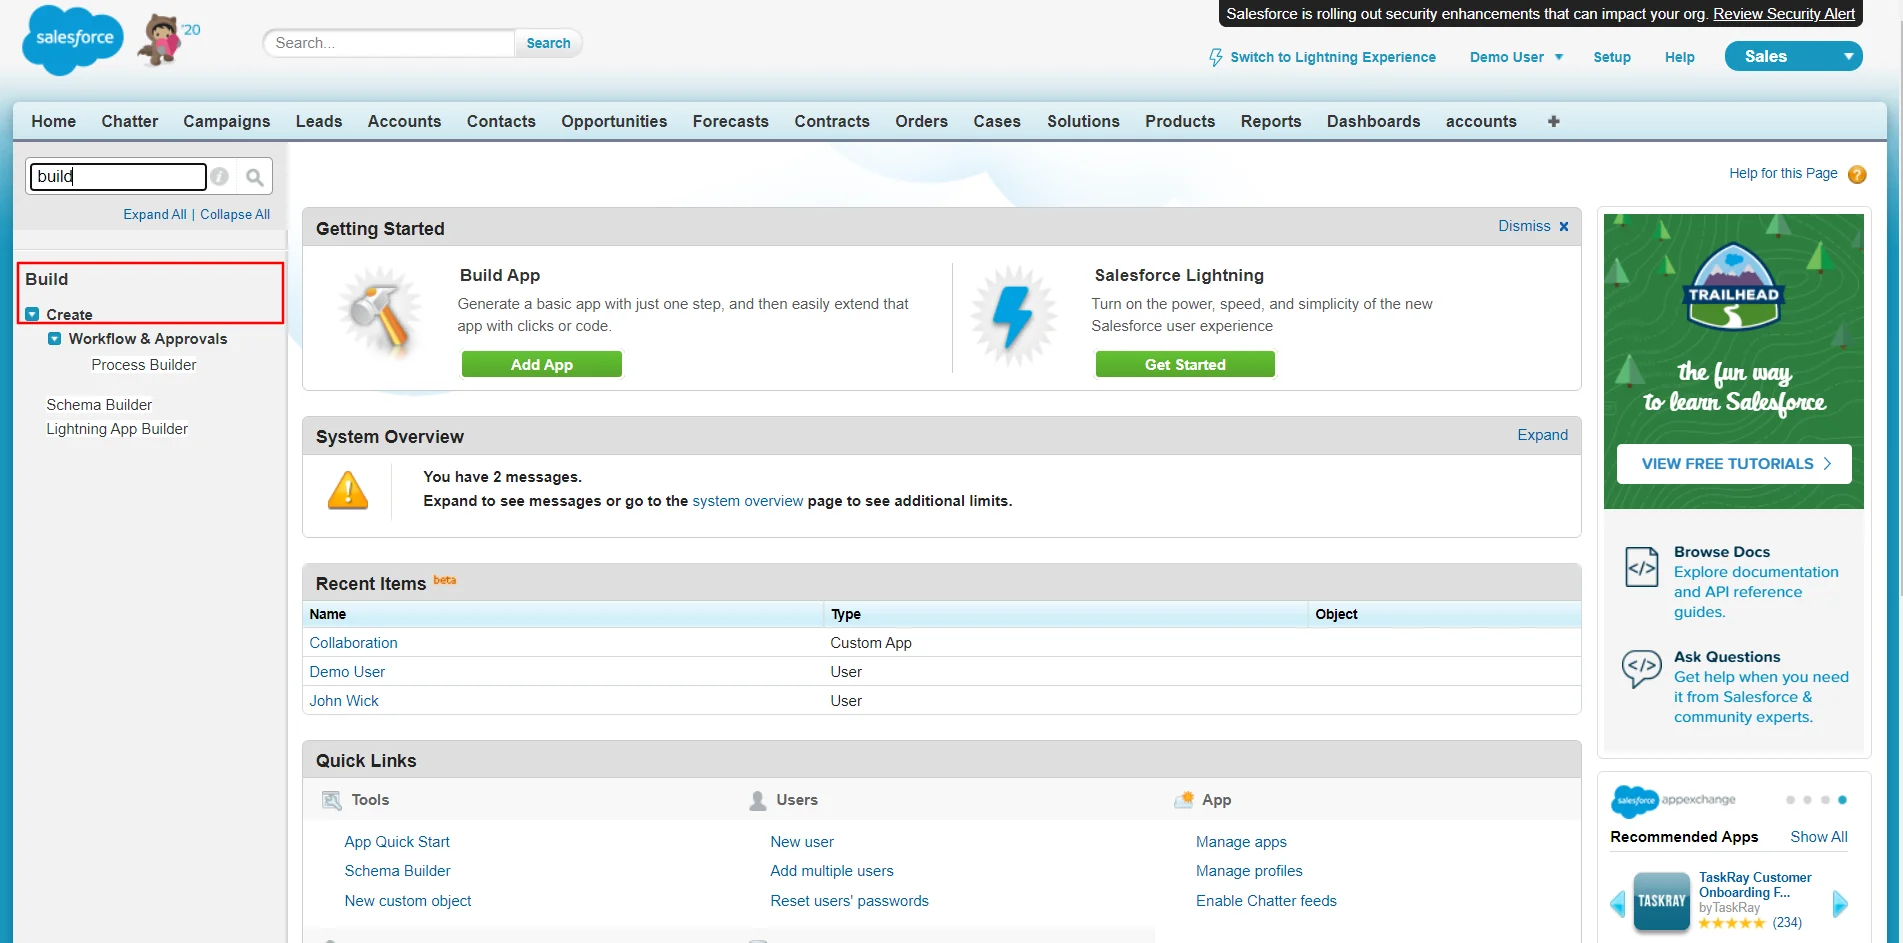1903x943 pixels.
Task: Click Show All recommended apps link
Action: tap(1819, 837)
